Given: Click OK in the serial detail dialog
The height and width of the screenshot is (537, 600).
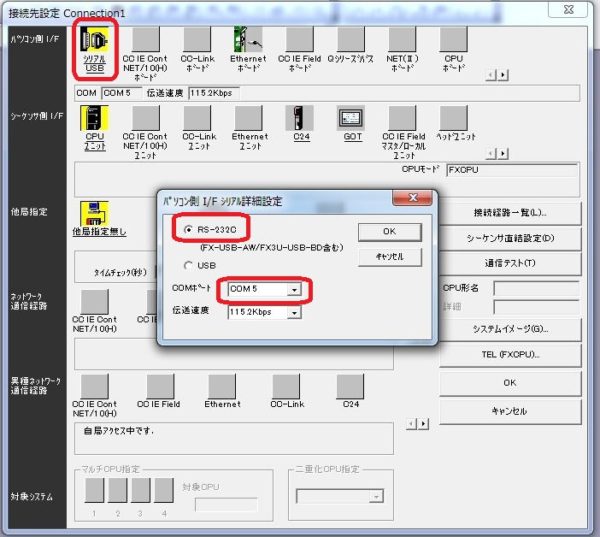Looking at the screenshot, I should pos(390,232).
